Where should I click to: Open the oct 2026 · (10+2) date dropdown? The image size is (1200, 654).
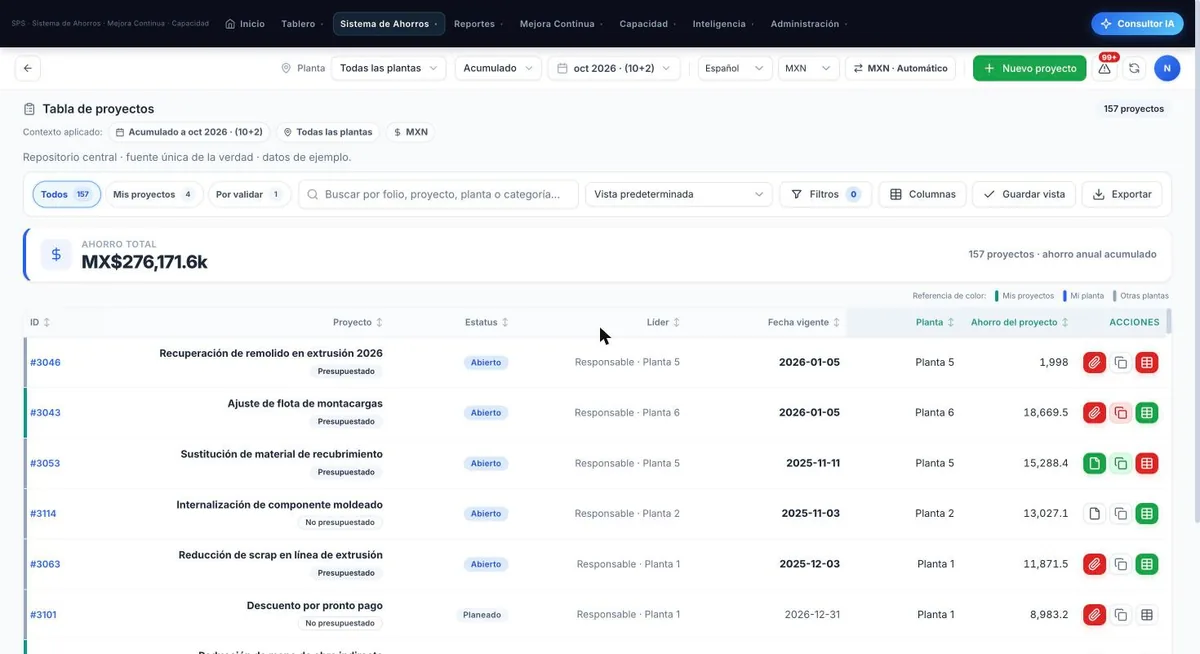pyautogui.click(x=614, y=68)
